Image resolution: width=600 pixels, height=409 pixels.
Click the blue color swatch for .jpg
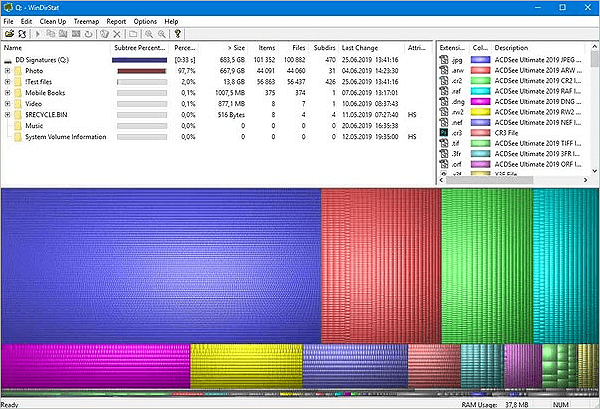(479, 59)
